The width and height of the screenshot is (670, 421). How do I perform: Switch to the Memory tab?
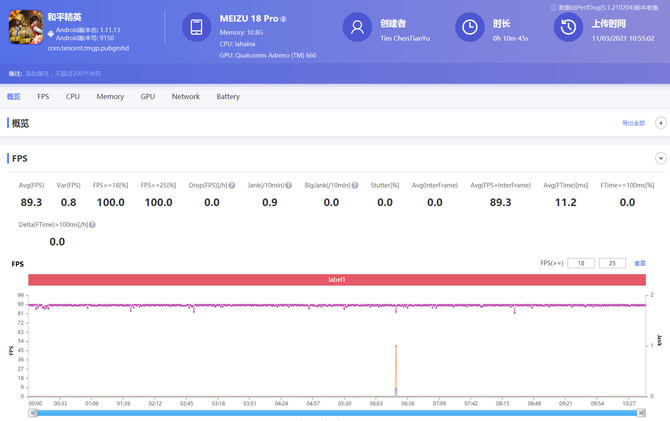pos(110,97)
